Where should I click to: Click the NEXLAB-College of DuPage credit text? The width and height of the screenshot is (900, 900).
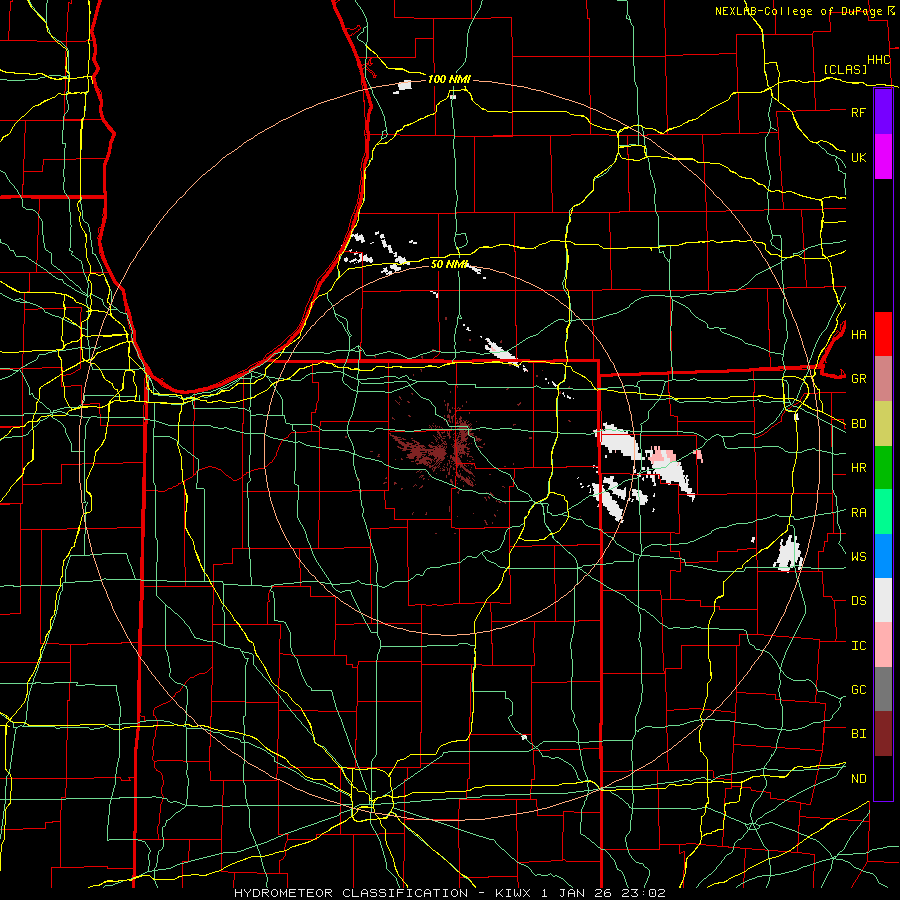[x=800, y=11]
